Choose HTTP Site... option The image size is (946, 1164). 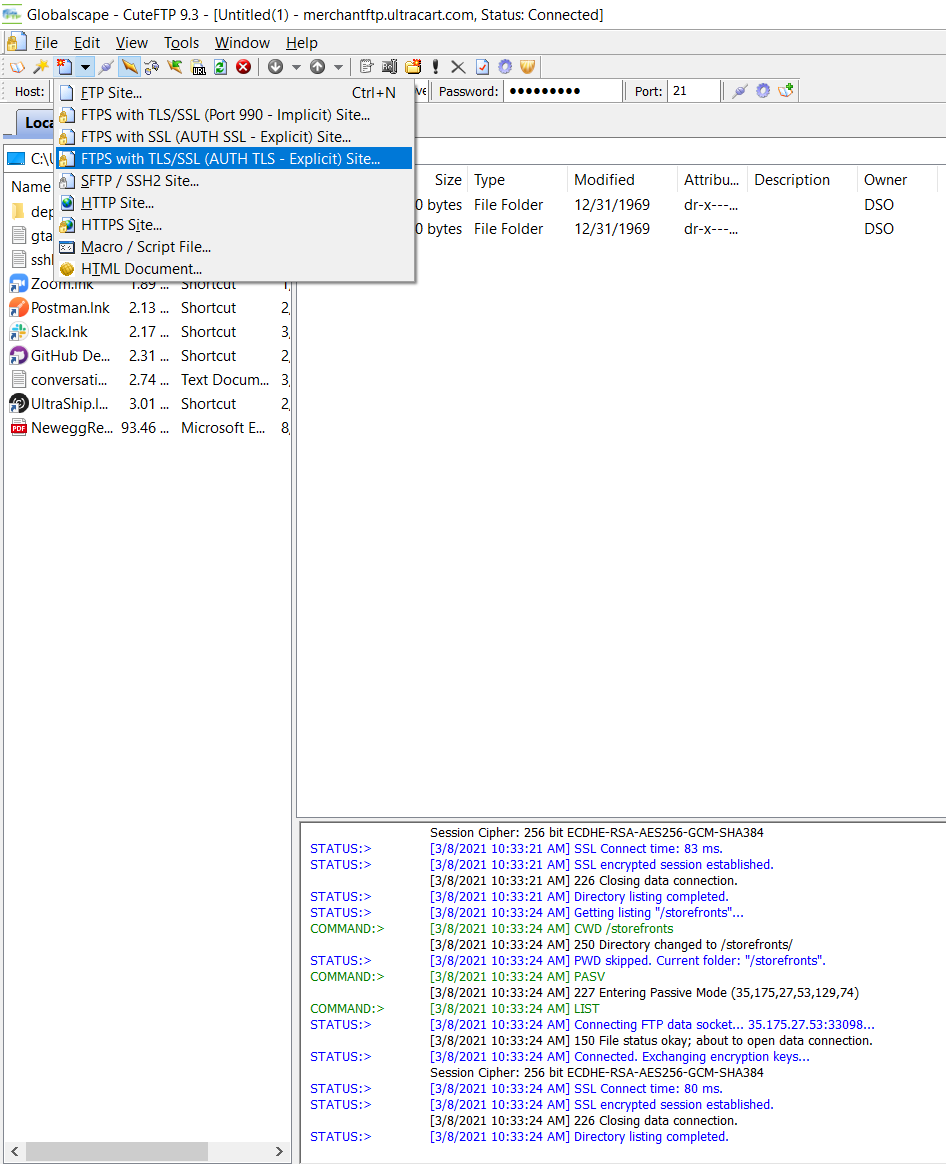(234, 203)
